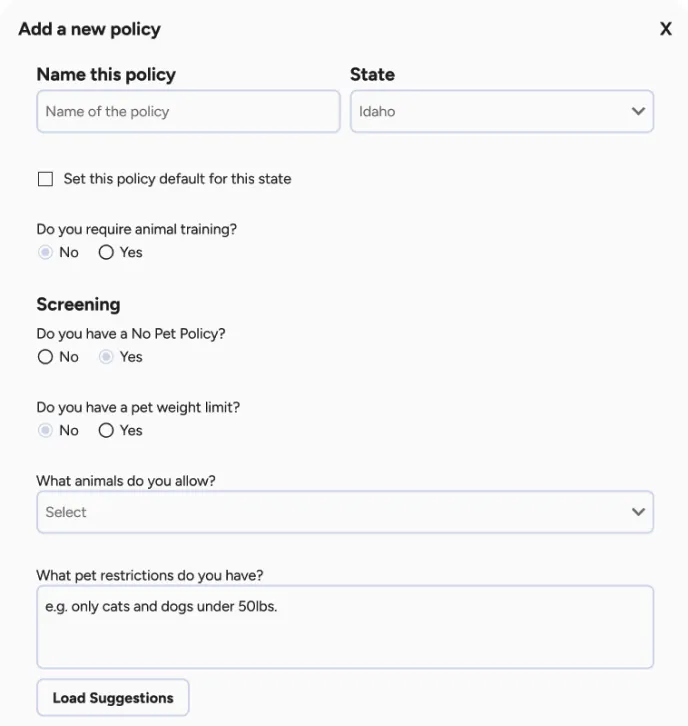Click the chevron arrow in State field
The image size is (688, 726).
638,112
